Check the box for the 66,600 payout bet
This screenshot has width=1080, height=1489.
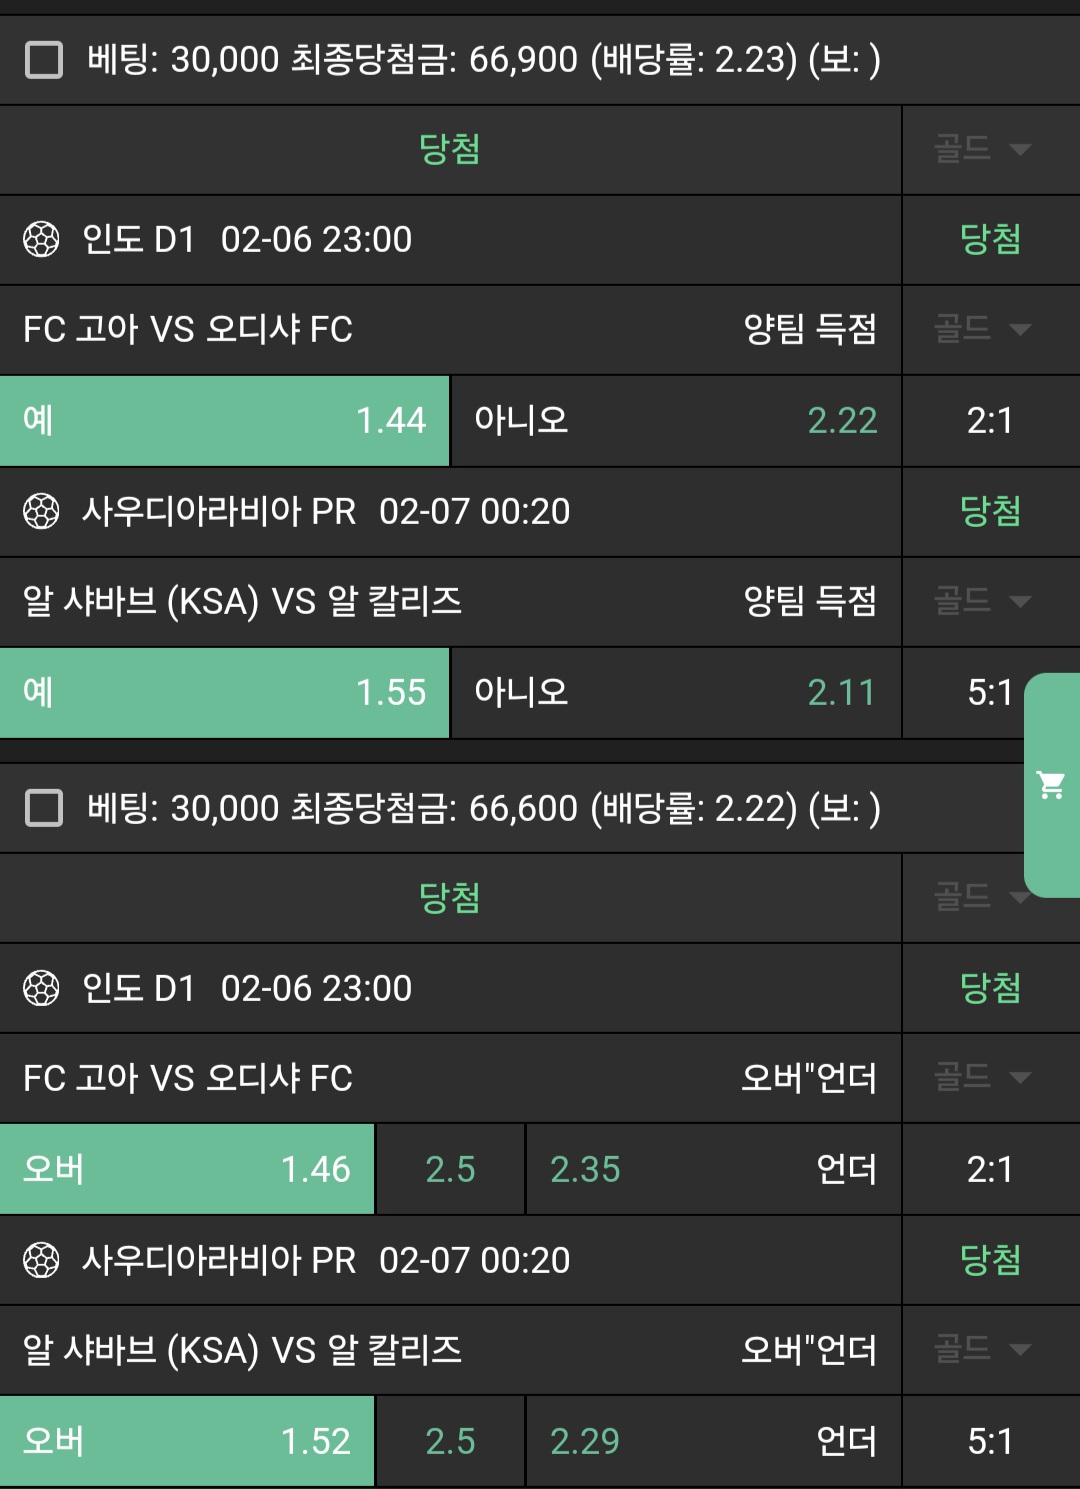tap(44, 808)
